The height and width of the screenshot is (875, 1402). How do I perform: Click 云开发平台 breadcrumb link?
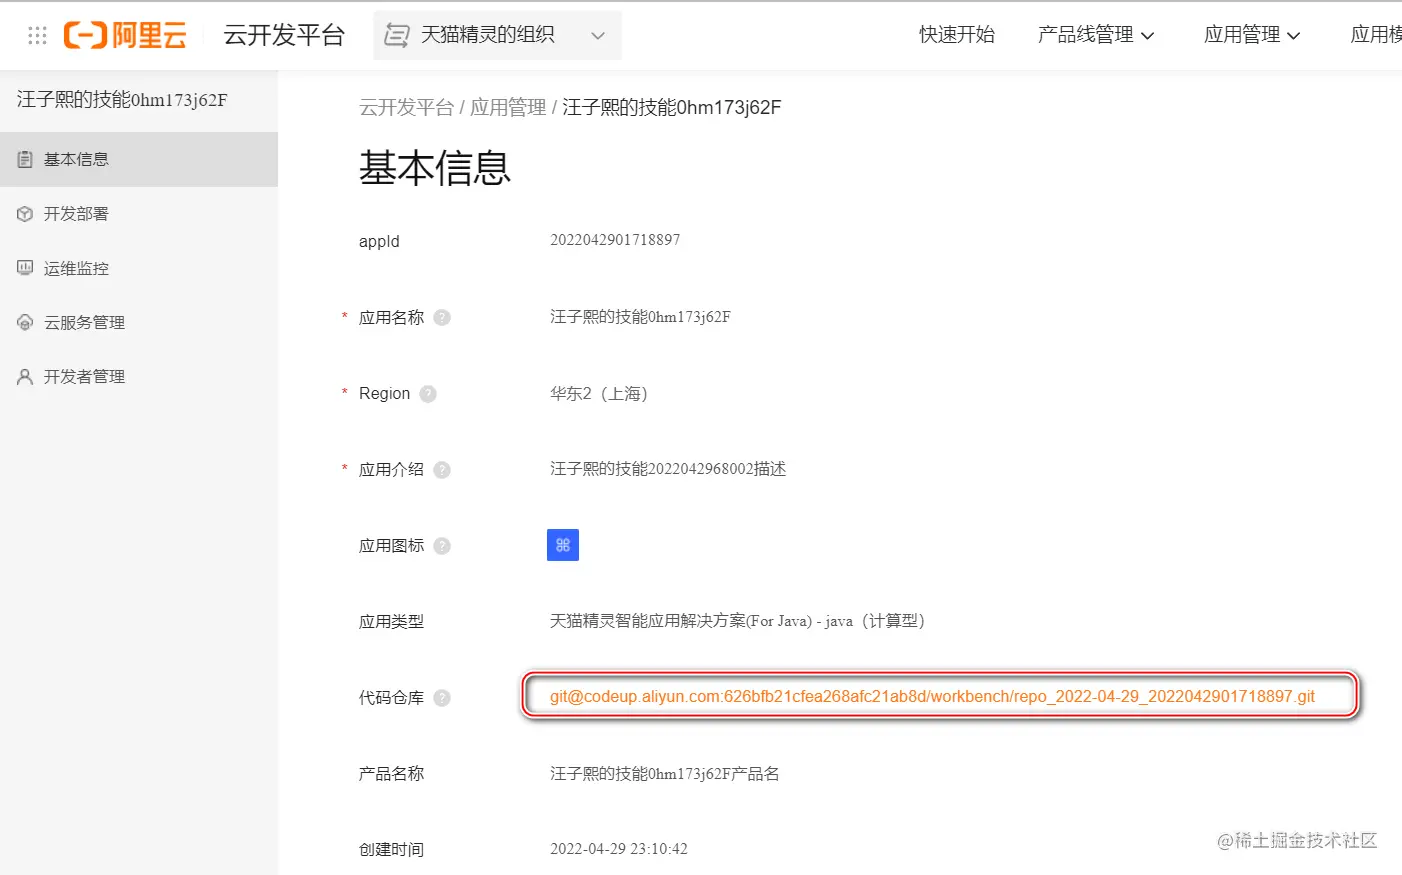[x=406, y=107]
